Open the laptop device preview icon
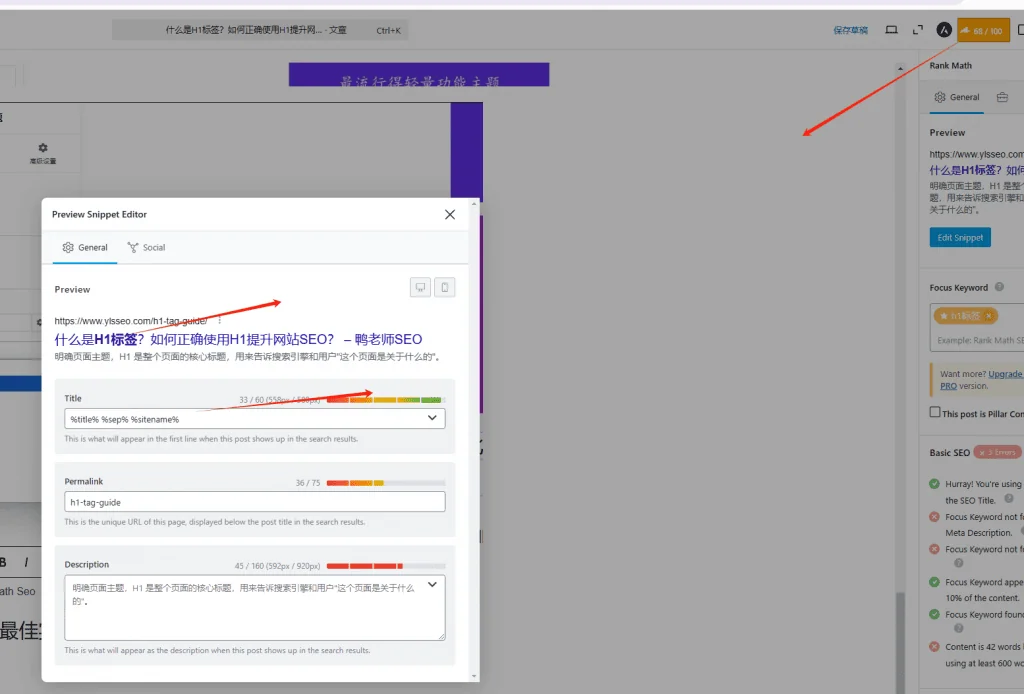1024x694 pixels. pos(891,30)
